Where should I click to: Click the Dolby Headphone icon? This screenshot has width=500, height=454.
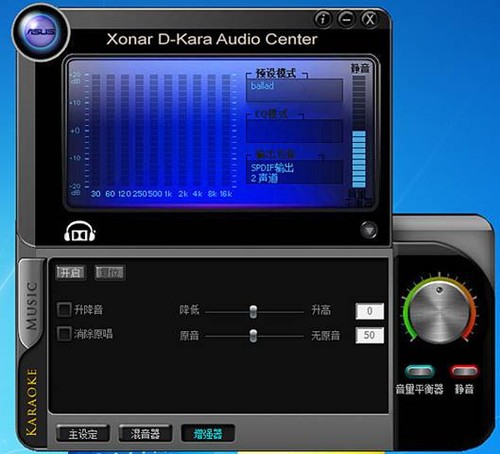click(80, 231)
